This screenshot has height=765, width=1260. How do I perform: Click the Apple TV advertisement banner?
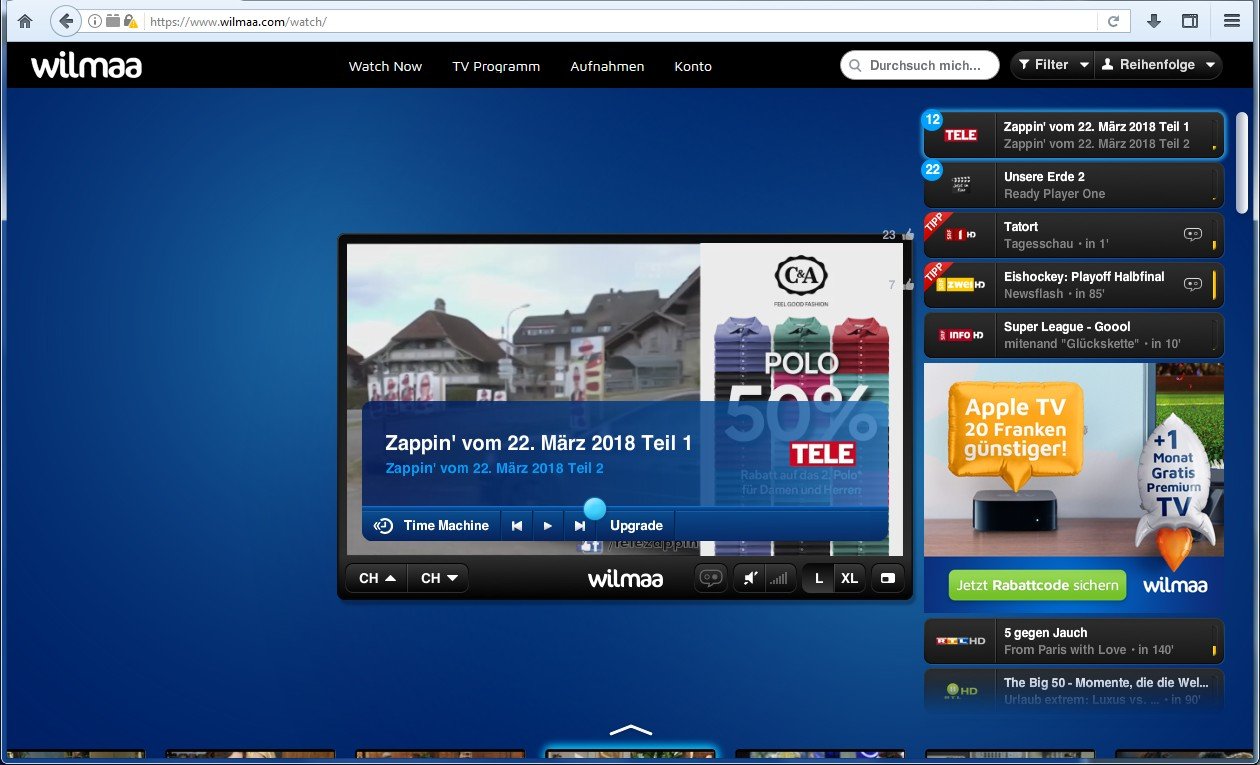coord(1074,487)
